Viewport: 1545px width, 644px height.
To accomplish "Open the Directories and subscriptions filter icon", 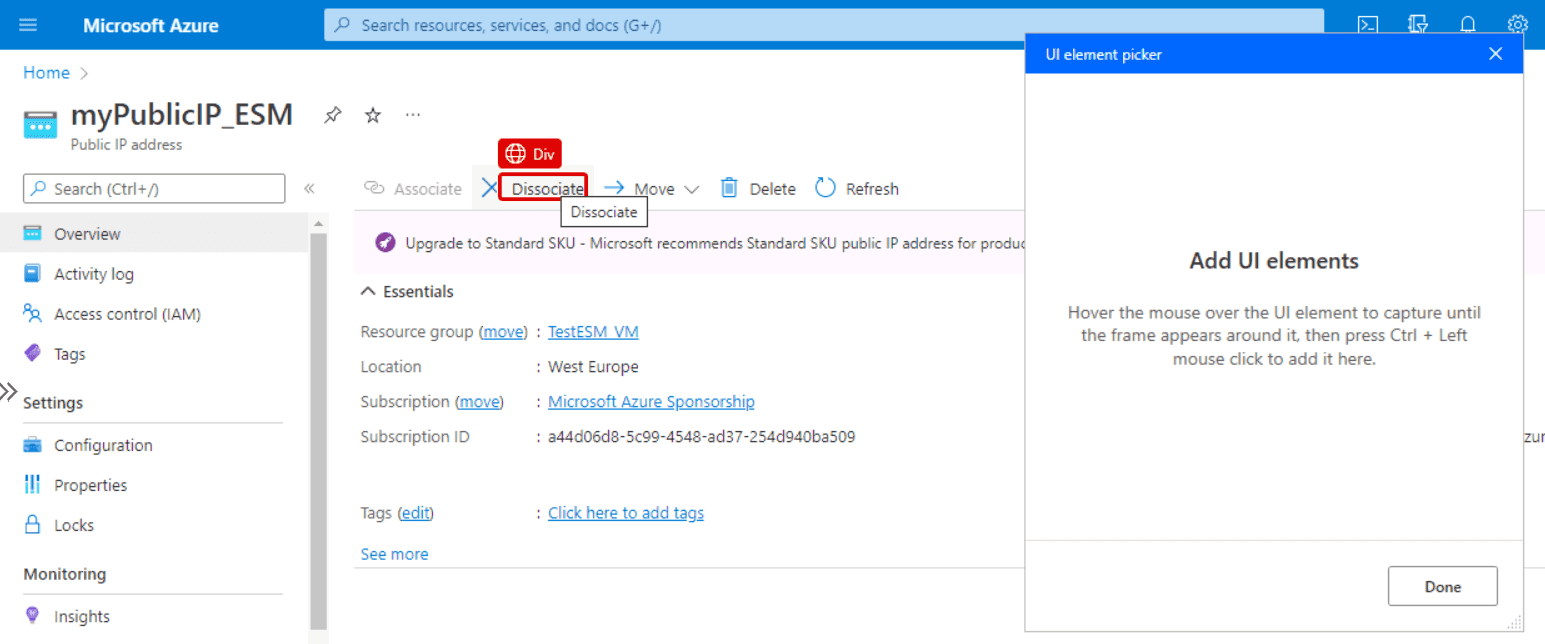I will 1418,25.
